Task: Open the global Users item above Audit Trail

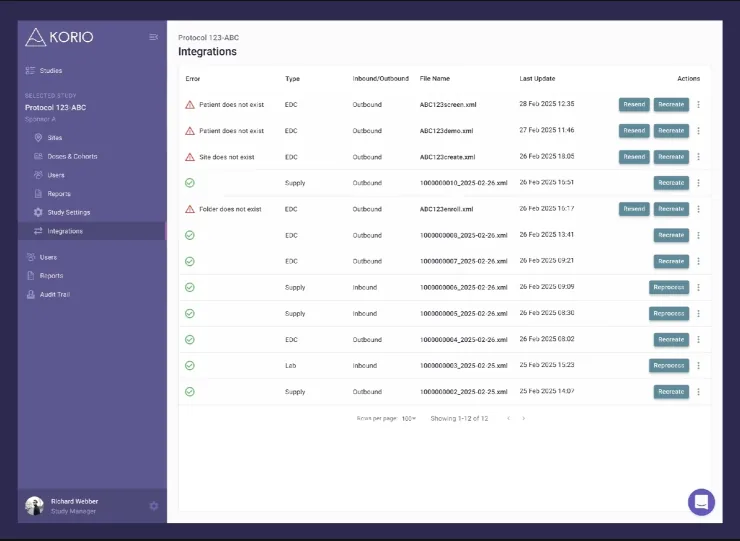Action: point(48,257)
